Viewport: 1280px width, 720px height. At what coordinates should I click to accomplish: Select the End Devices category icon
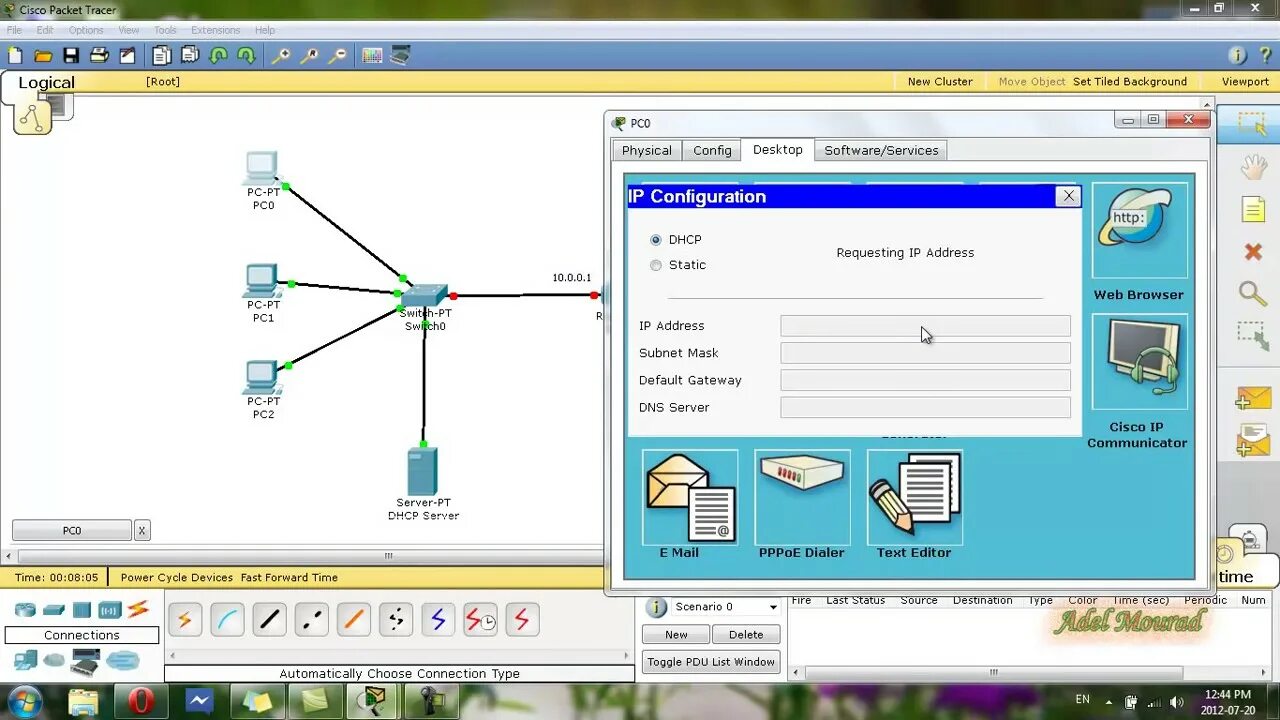tap(25, 660)
